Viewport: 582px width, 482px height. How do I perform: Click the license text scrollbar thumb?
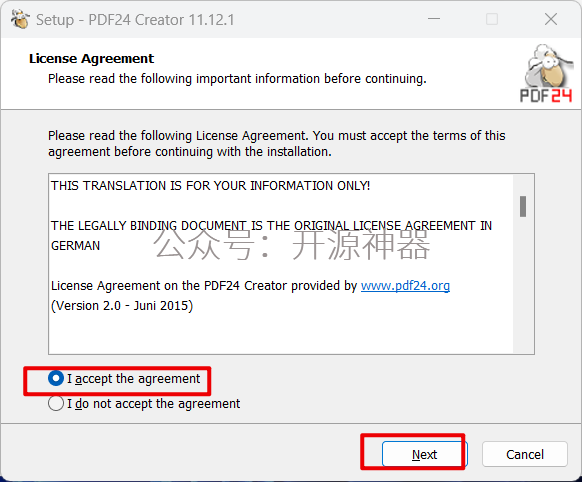coord(523,206)
